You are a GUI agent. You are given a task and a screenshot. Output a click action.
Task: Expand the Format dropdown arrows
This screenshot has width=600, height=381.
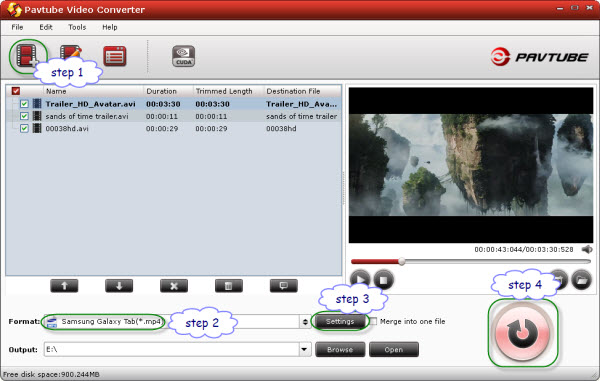click(305, 322)
